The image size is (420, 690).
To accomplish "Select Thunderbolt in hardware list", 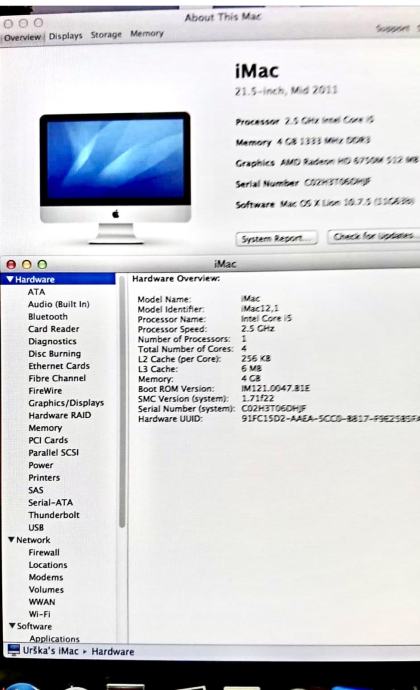I will 54,514.
